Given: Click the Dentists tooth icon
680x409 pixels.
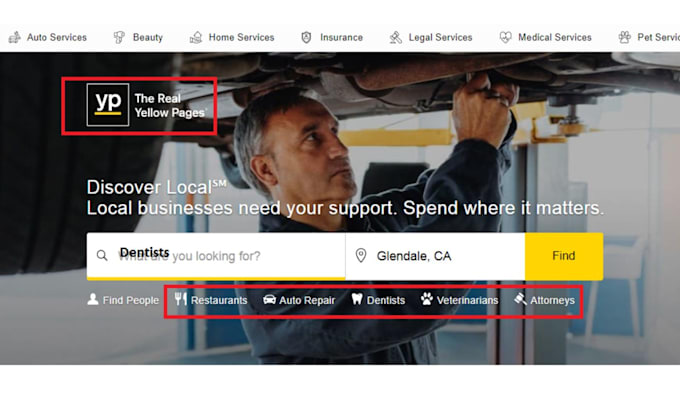Looking at the screenshot, I should (x=357, y=299).
